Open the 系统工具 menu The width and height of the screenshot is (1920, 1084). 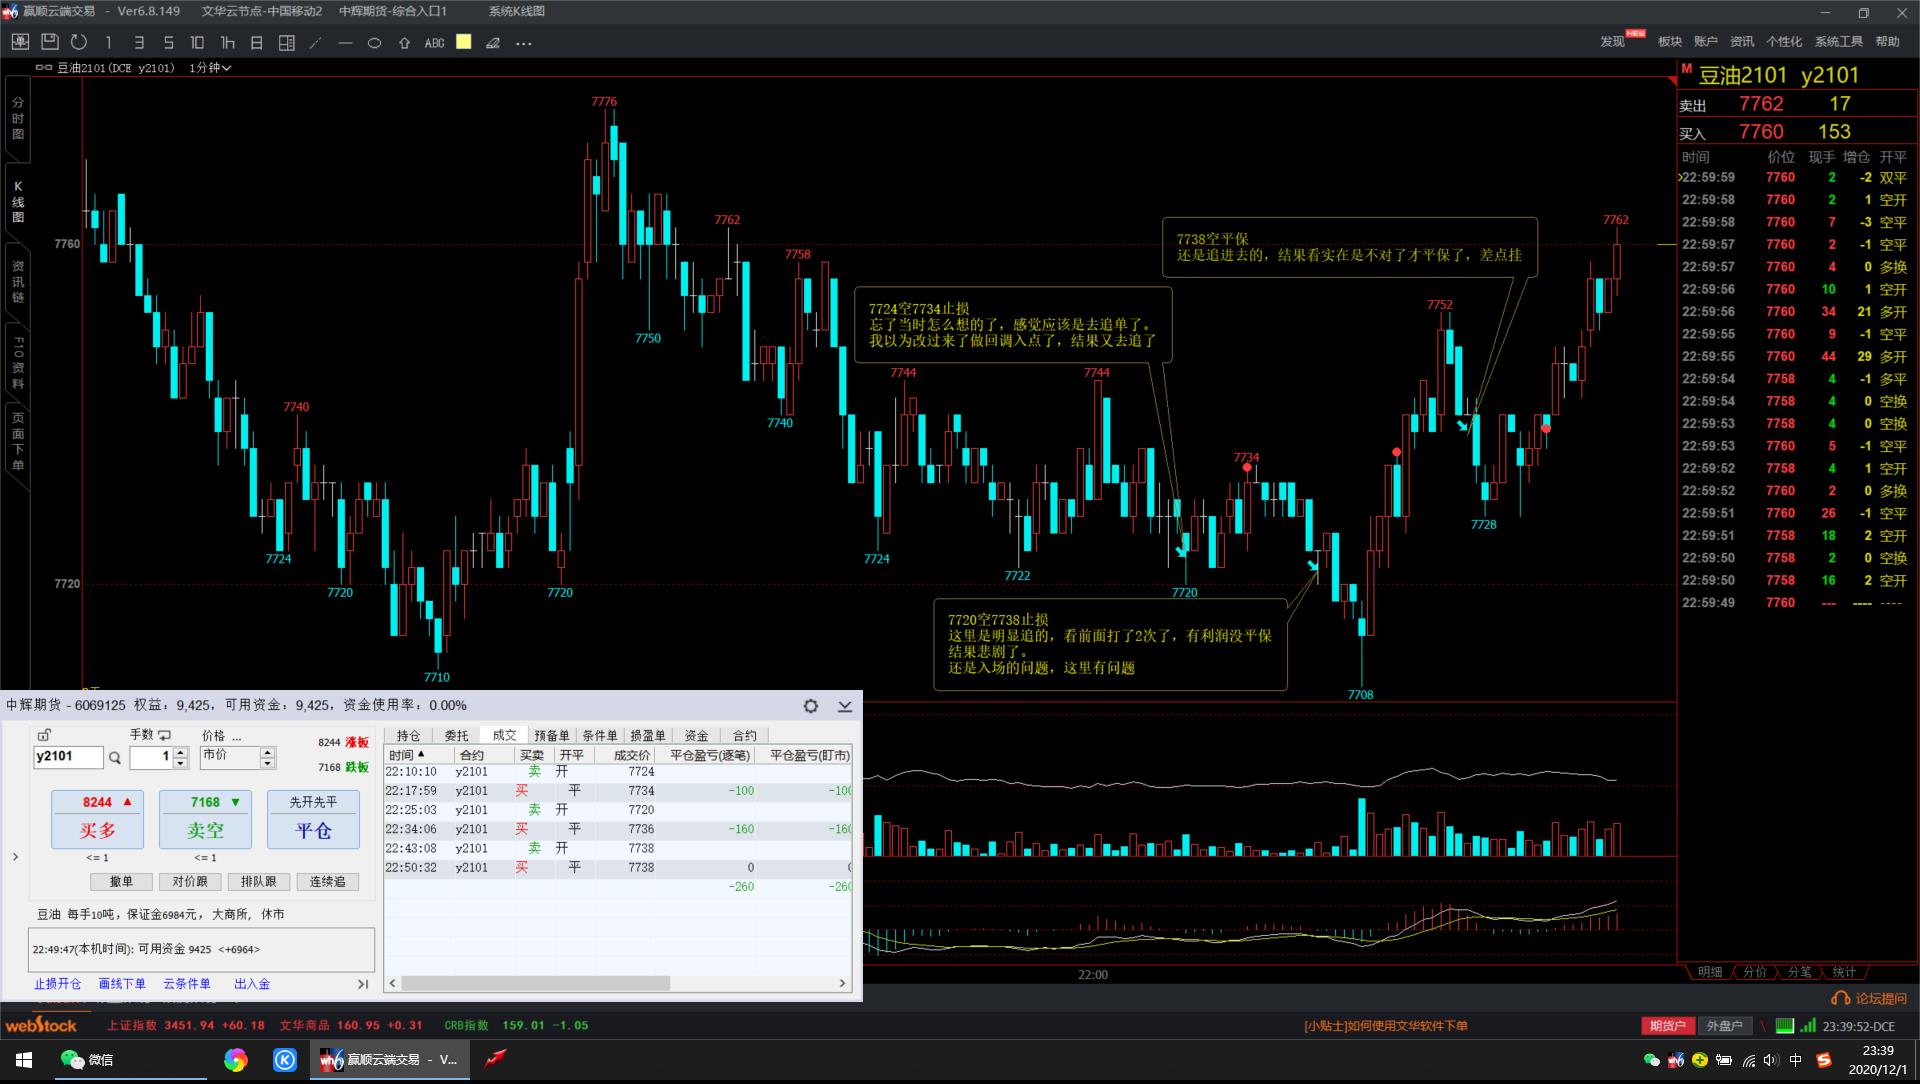point(1839,41)
